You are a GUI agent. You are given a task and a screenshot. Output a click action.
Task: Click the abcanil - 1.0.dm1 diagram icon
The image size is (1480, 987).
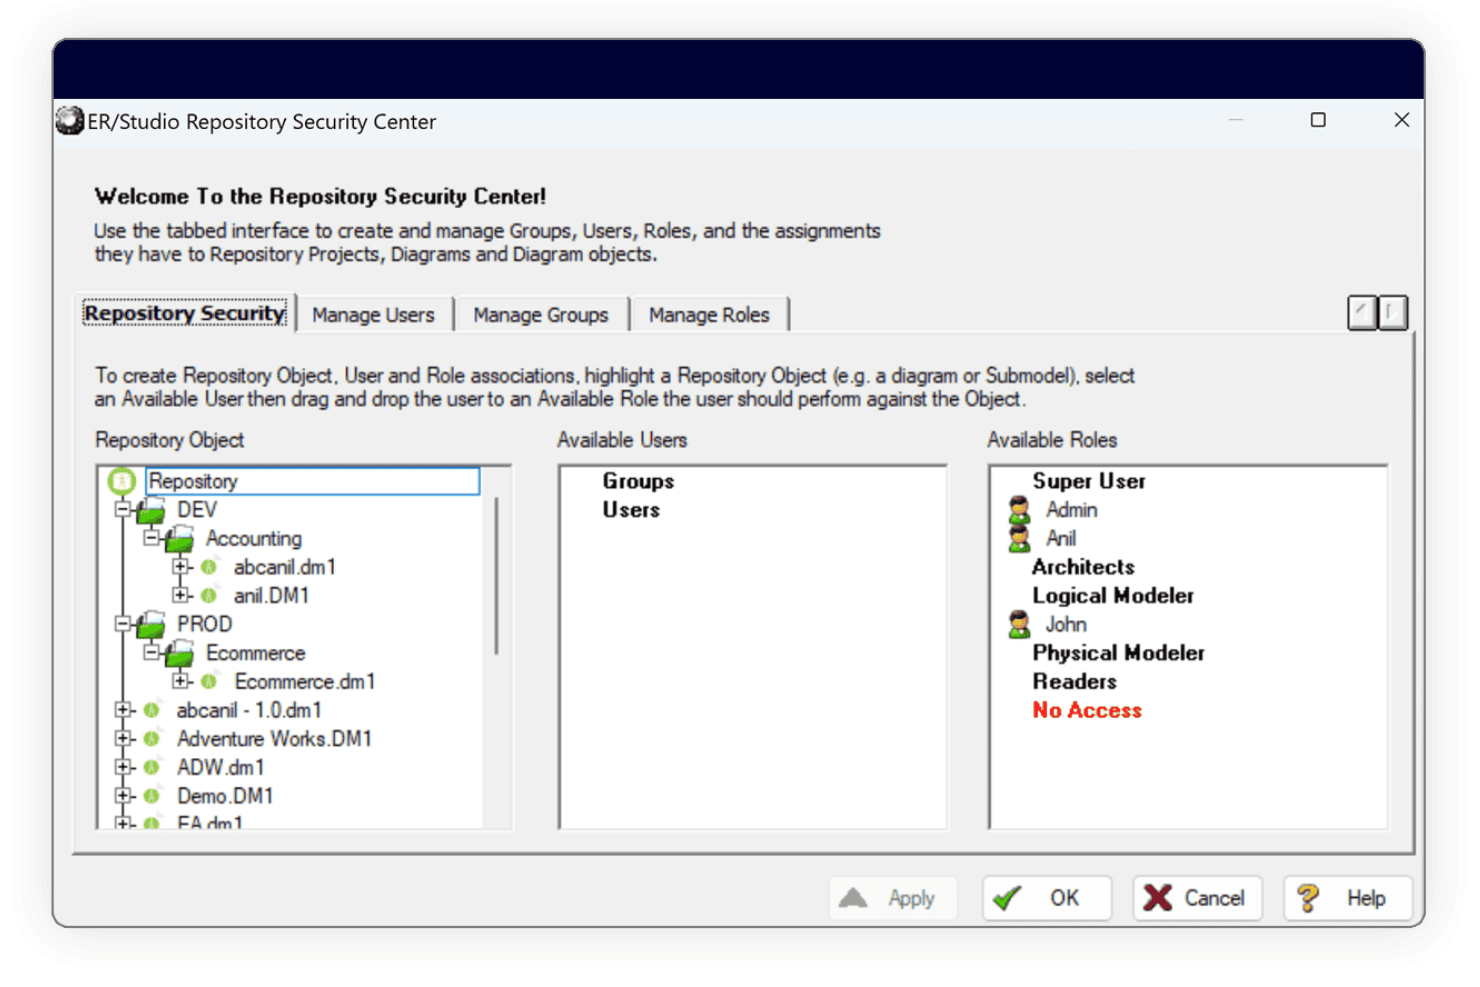[152, 711]
